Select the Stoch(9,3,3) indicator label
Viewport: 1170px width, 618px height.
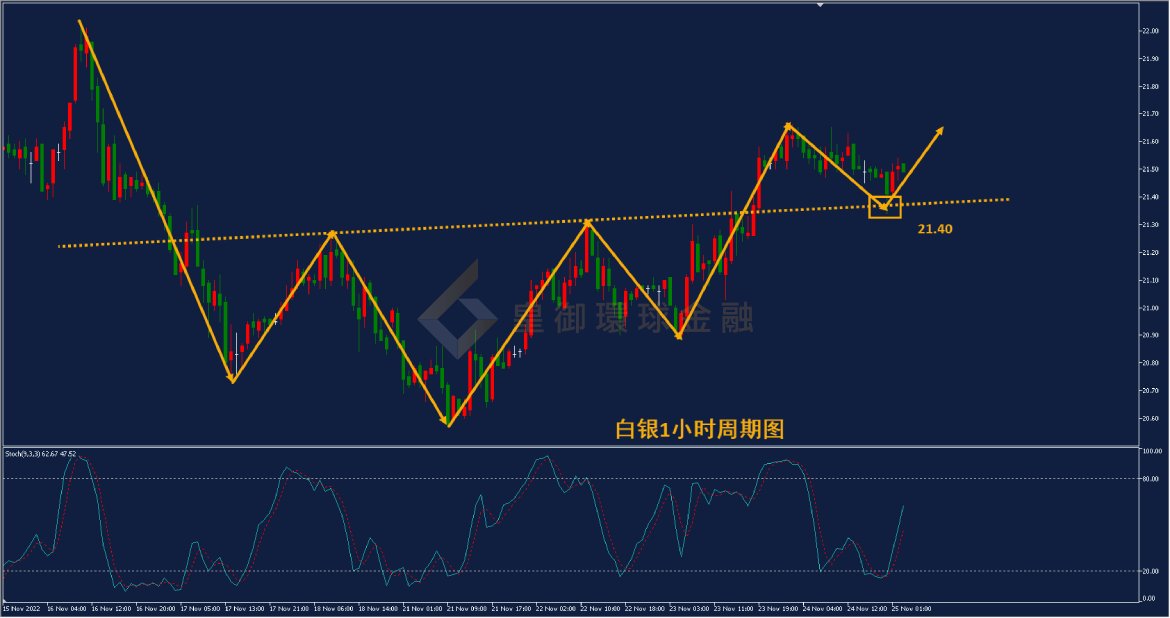point(40,454)
